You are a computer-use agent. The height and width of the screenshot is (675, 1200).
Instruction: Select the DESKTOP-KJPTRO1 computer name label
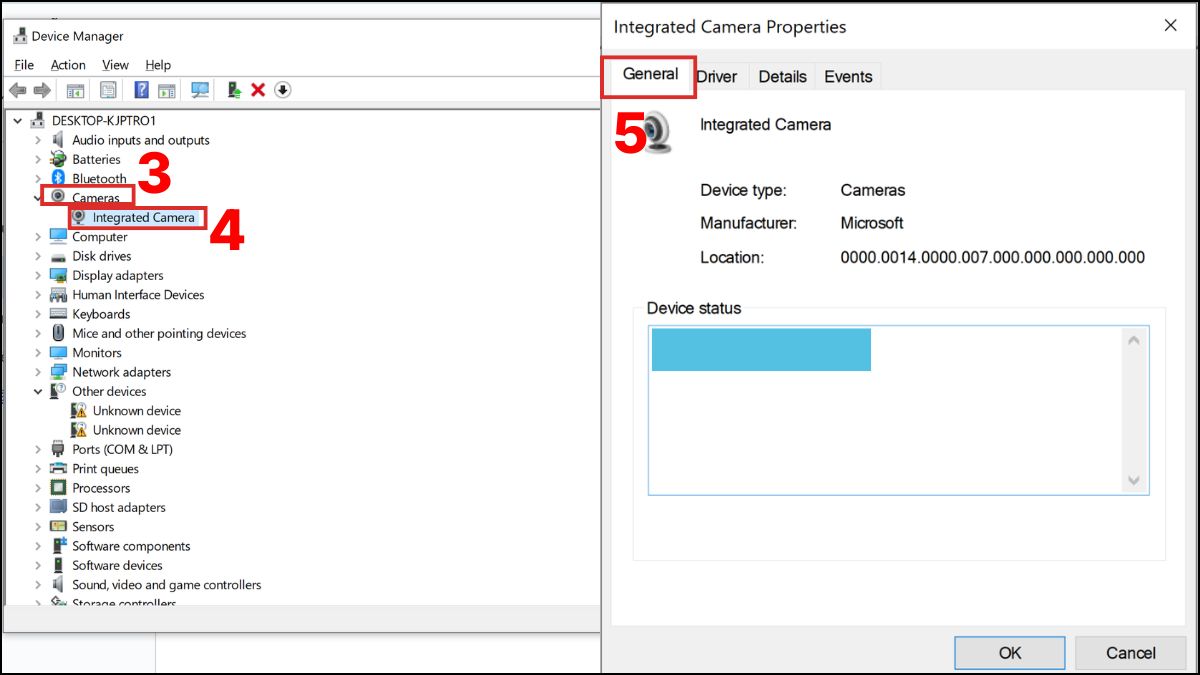[104, 120]
